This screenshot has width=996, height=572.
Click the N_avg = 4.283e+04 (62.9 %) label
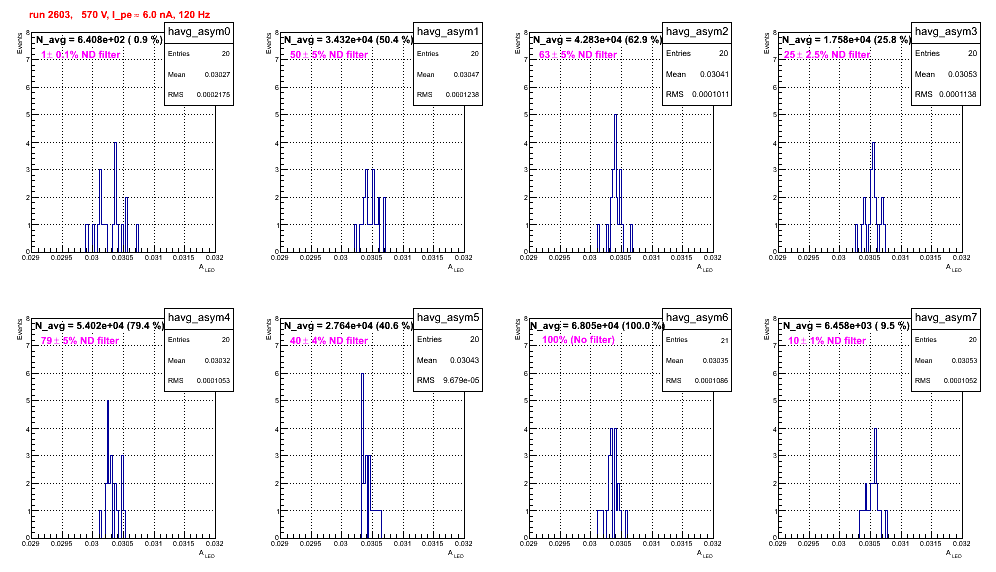click(597, 40)
